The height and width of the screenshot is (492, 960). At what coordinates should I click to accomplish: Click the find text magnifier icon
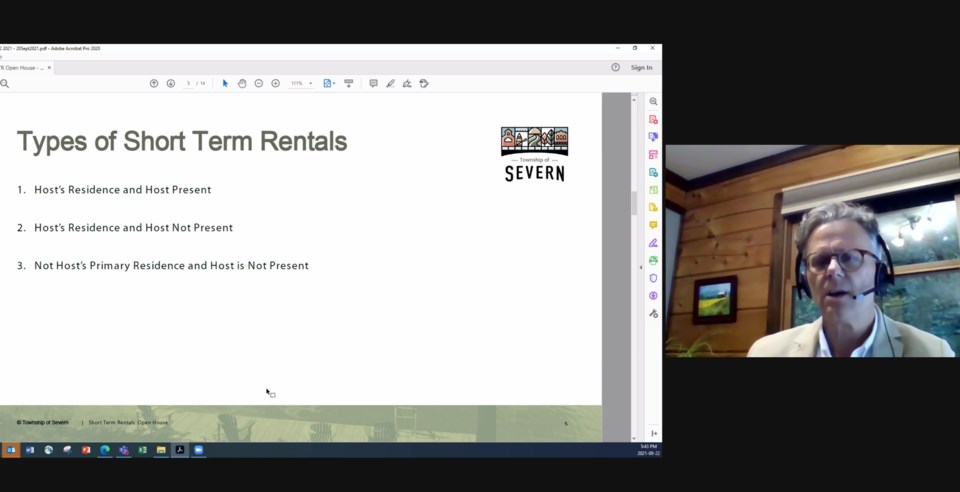4,83
